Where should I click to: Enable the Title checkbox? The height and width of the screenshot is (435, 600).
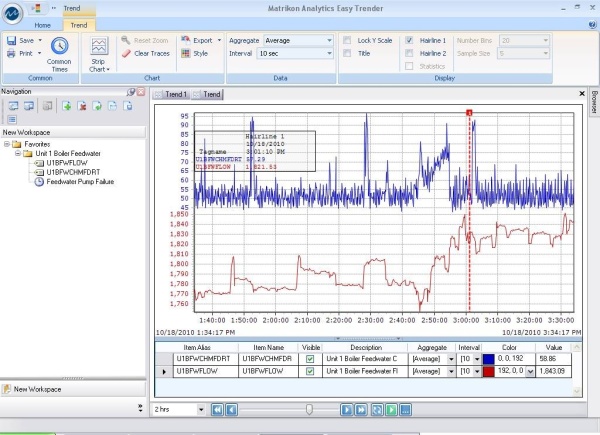click(x=347, y=53)
